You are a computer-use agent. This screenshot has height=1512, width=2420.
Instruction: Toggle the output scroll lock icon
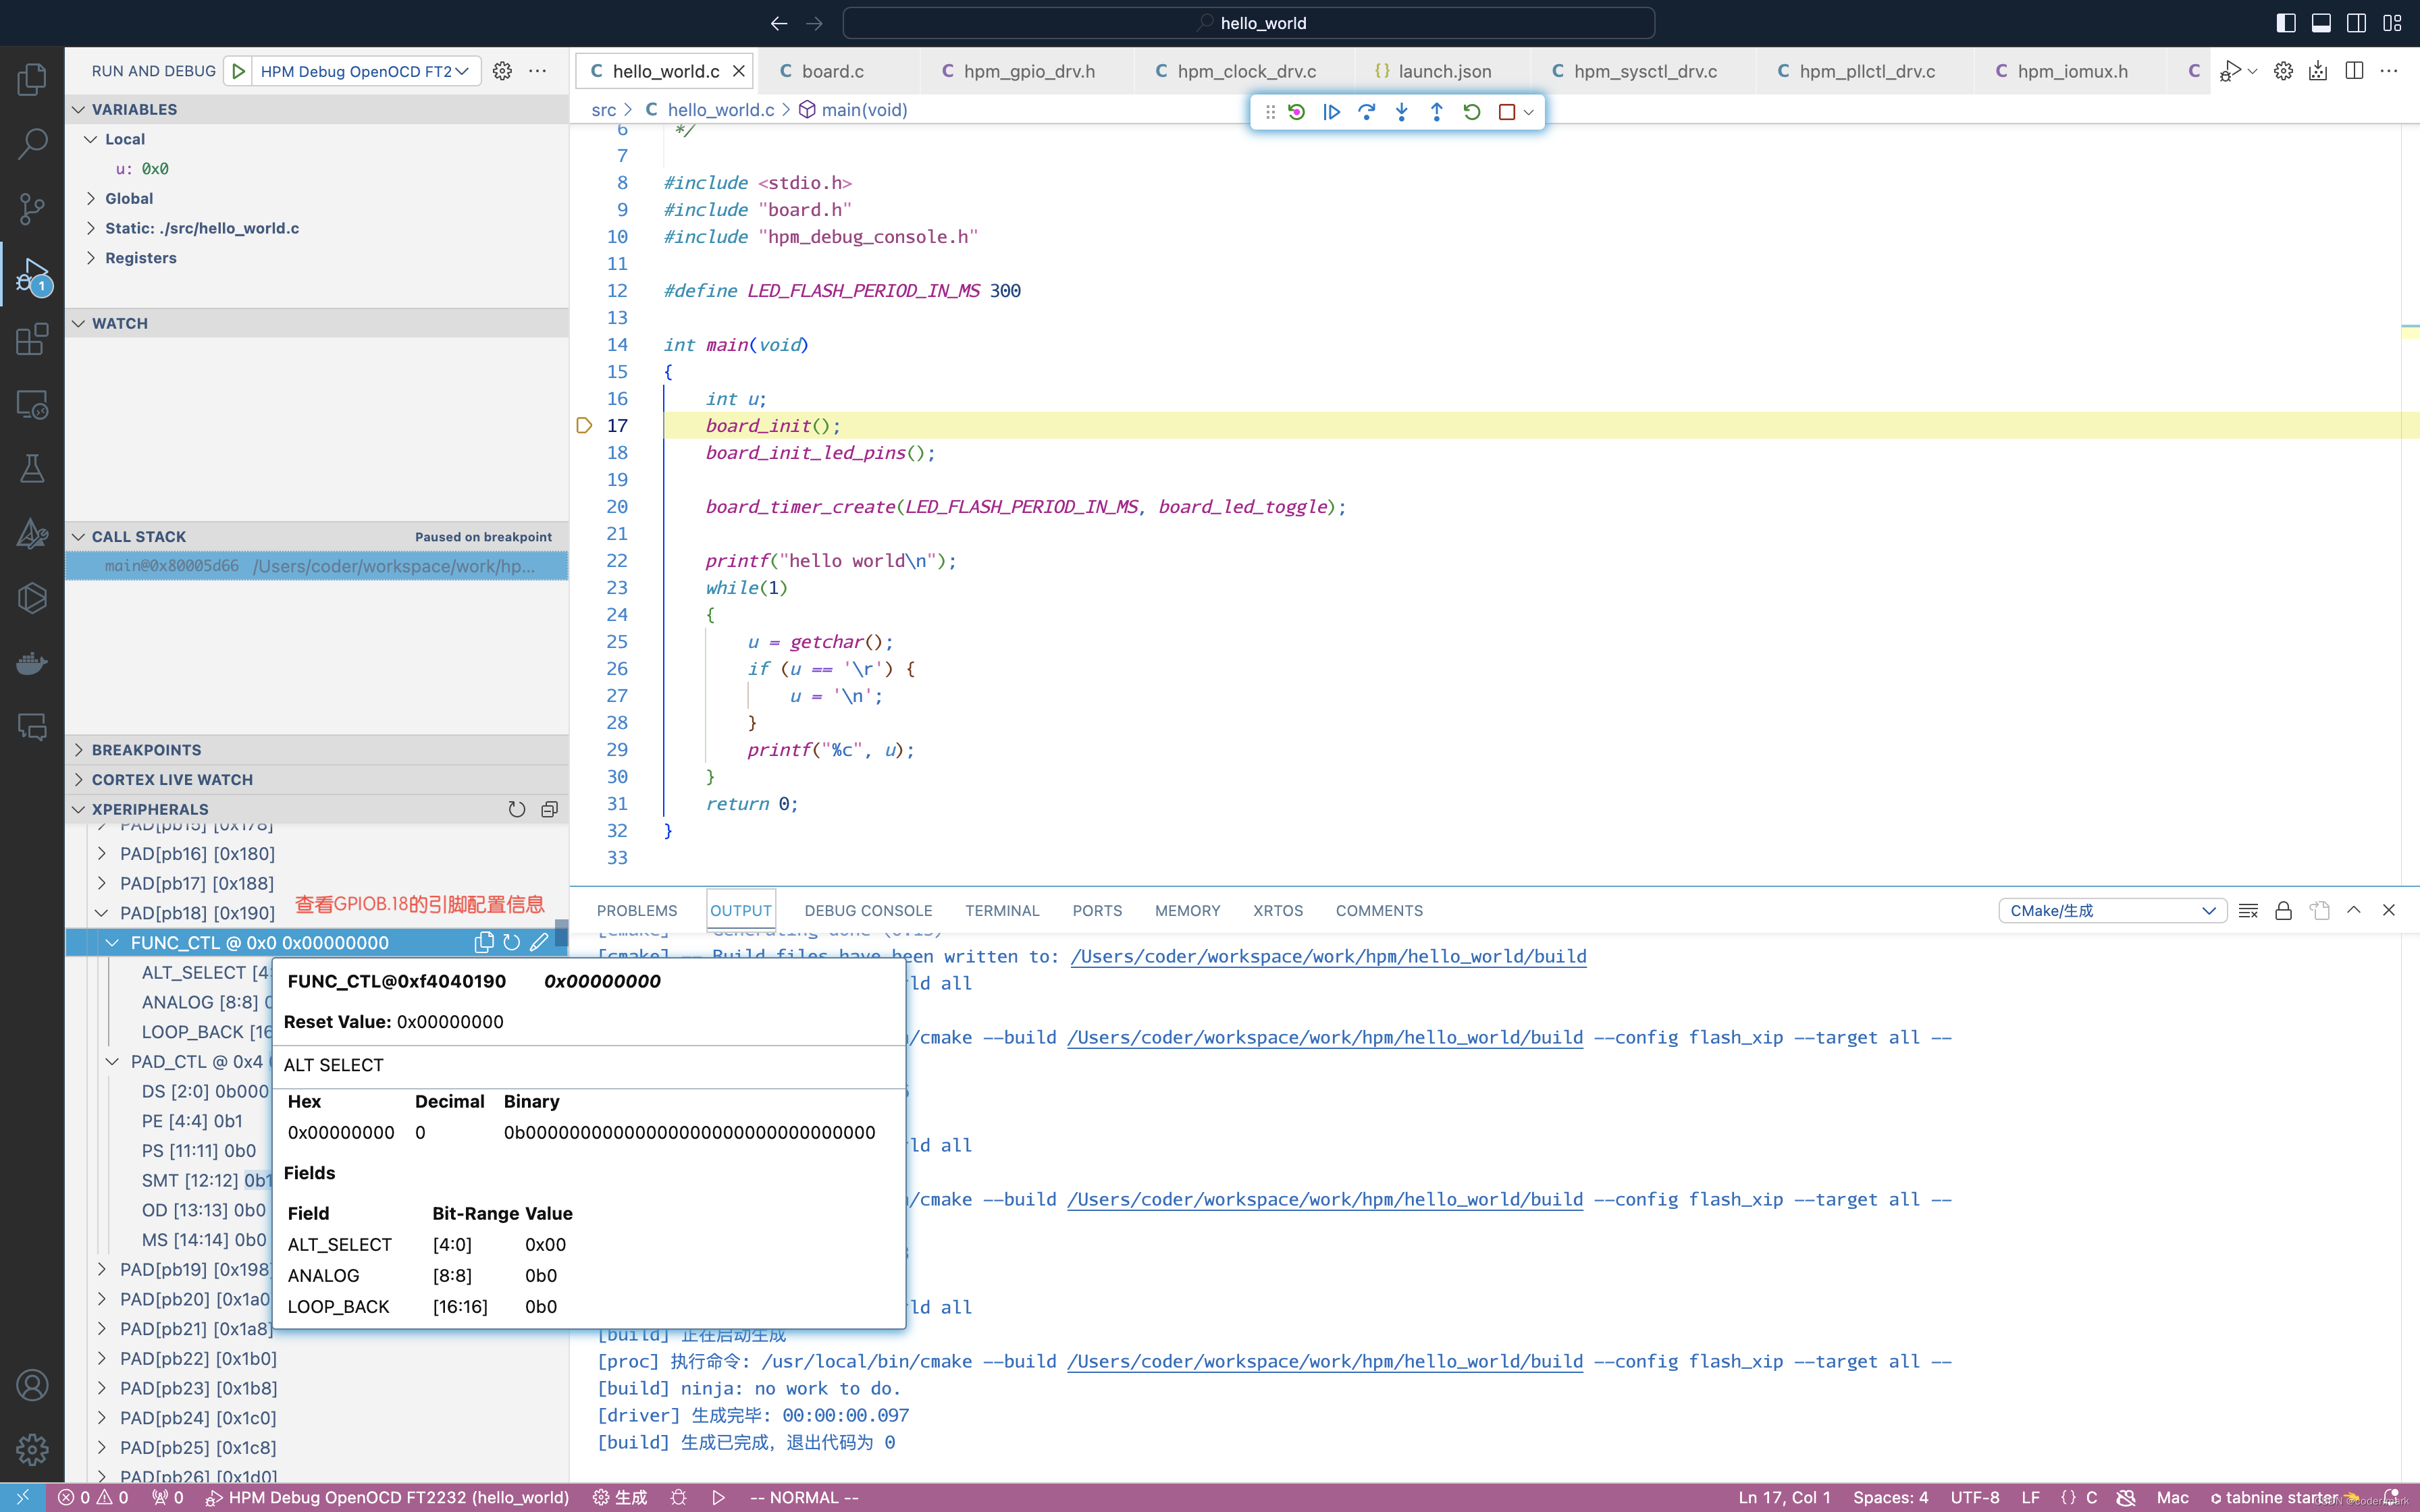click(2283, 910)
